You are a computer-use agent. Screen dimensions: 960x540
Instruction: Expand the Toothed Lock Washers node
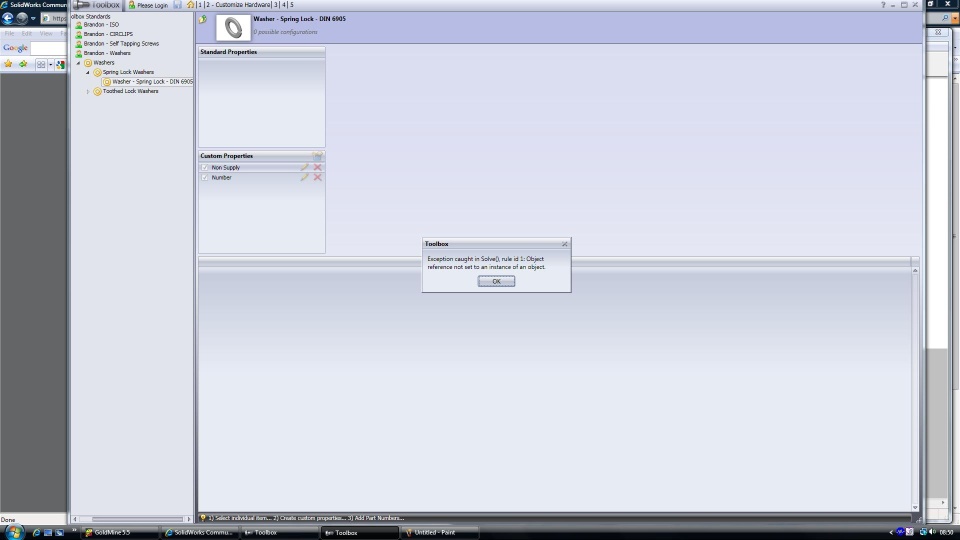(x=88, y=91)
